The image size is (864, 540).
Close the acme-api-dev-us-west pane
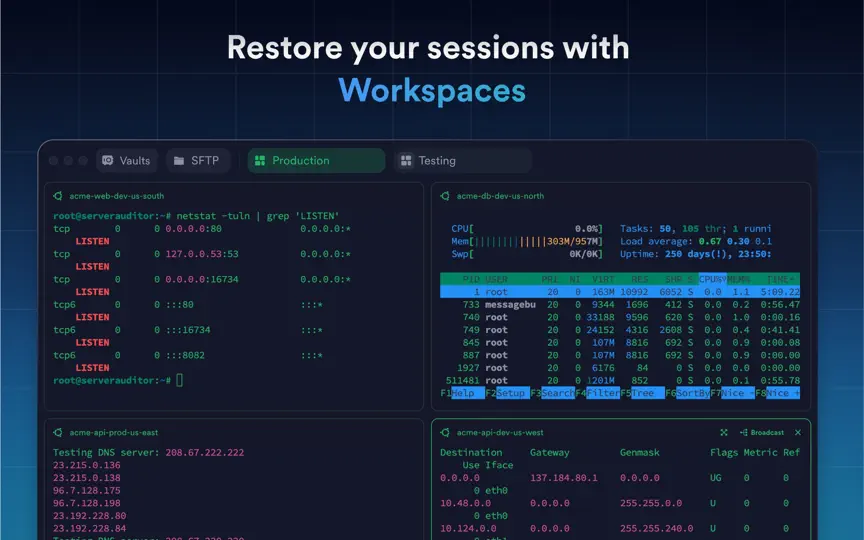click(x=798, y=433)
